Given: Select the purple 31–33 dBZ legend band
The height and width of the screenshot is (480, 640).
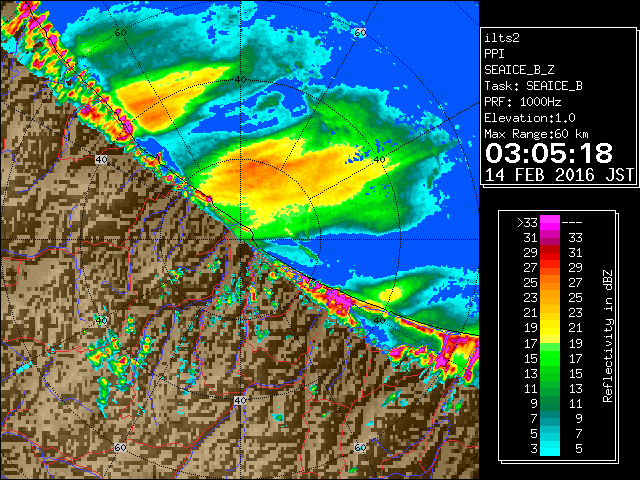Looking at the screenshot, I should click(x=550, y=238).
